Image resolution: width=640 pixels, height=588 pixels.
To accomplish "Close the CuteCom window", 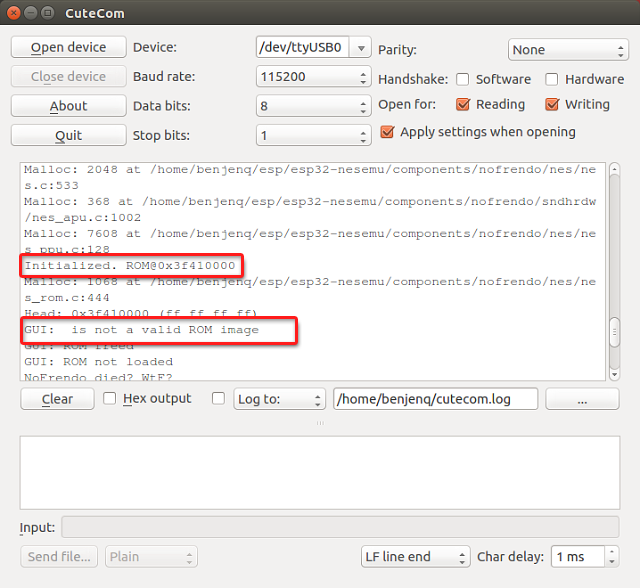I will coord(14,13).
